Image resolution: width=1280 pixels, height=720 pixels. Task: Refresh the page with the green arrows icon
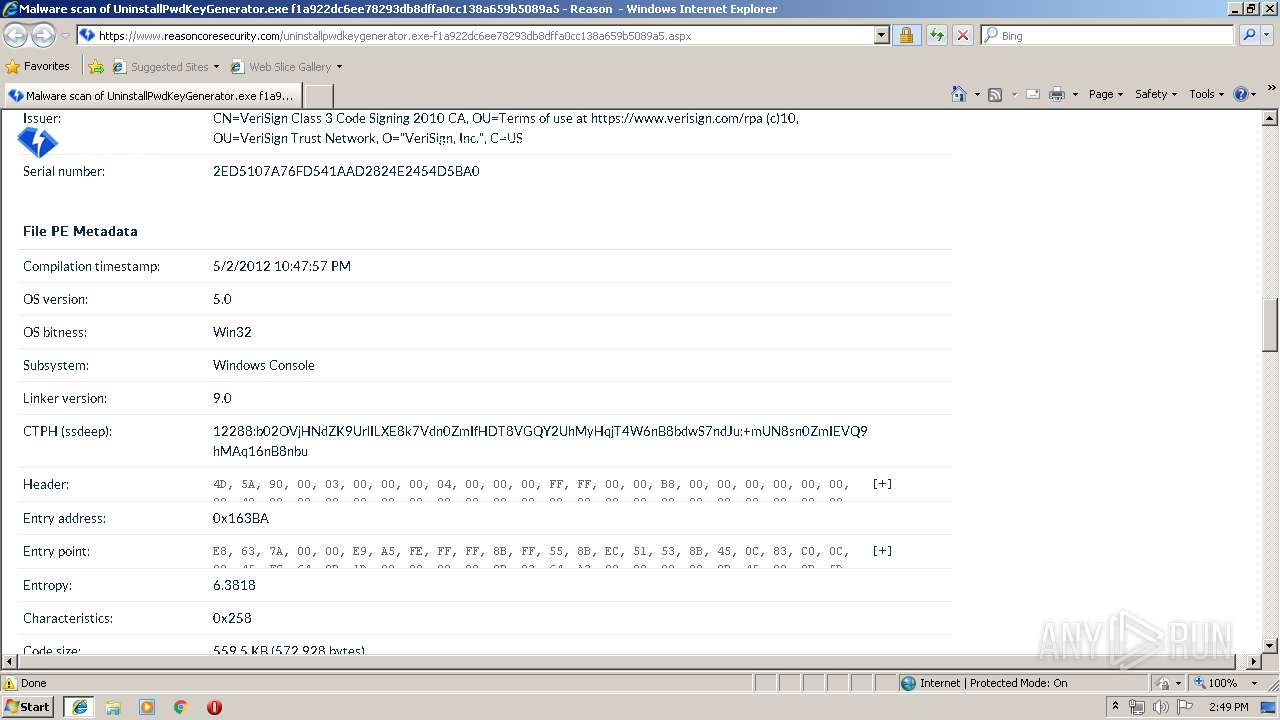936,35
